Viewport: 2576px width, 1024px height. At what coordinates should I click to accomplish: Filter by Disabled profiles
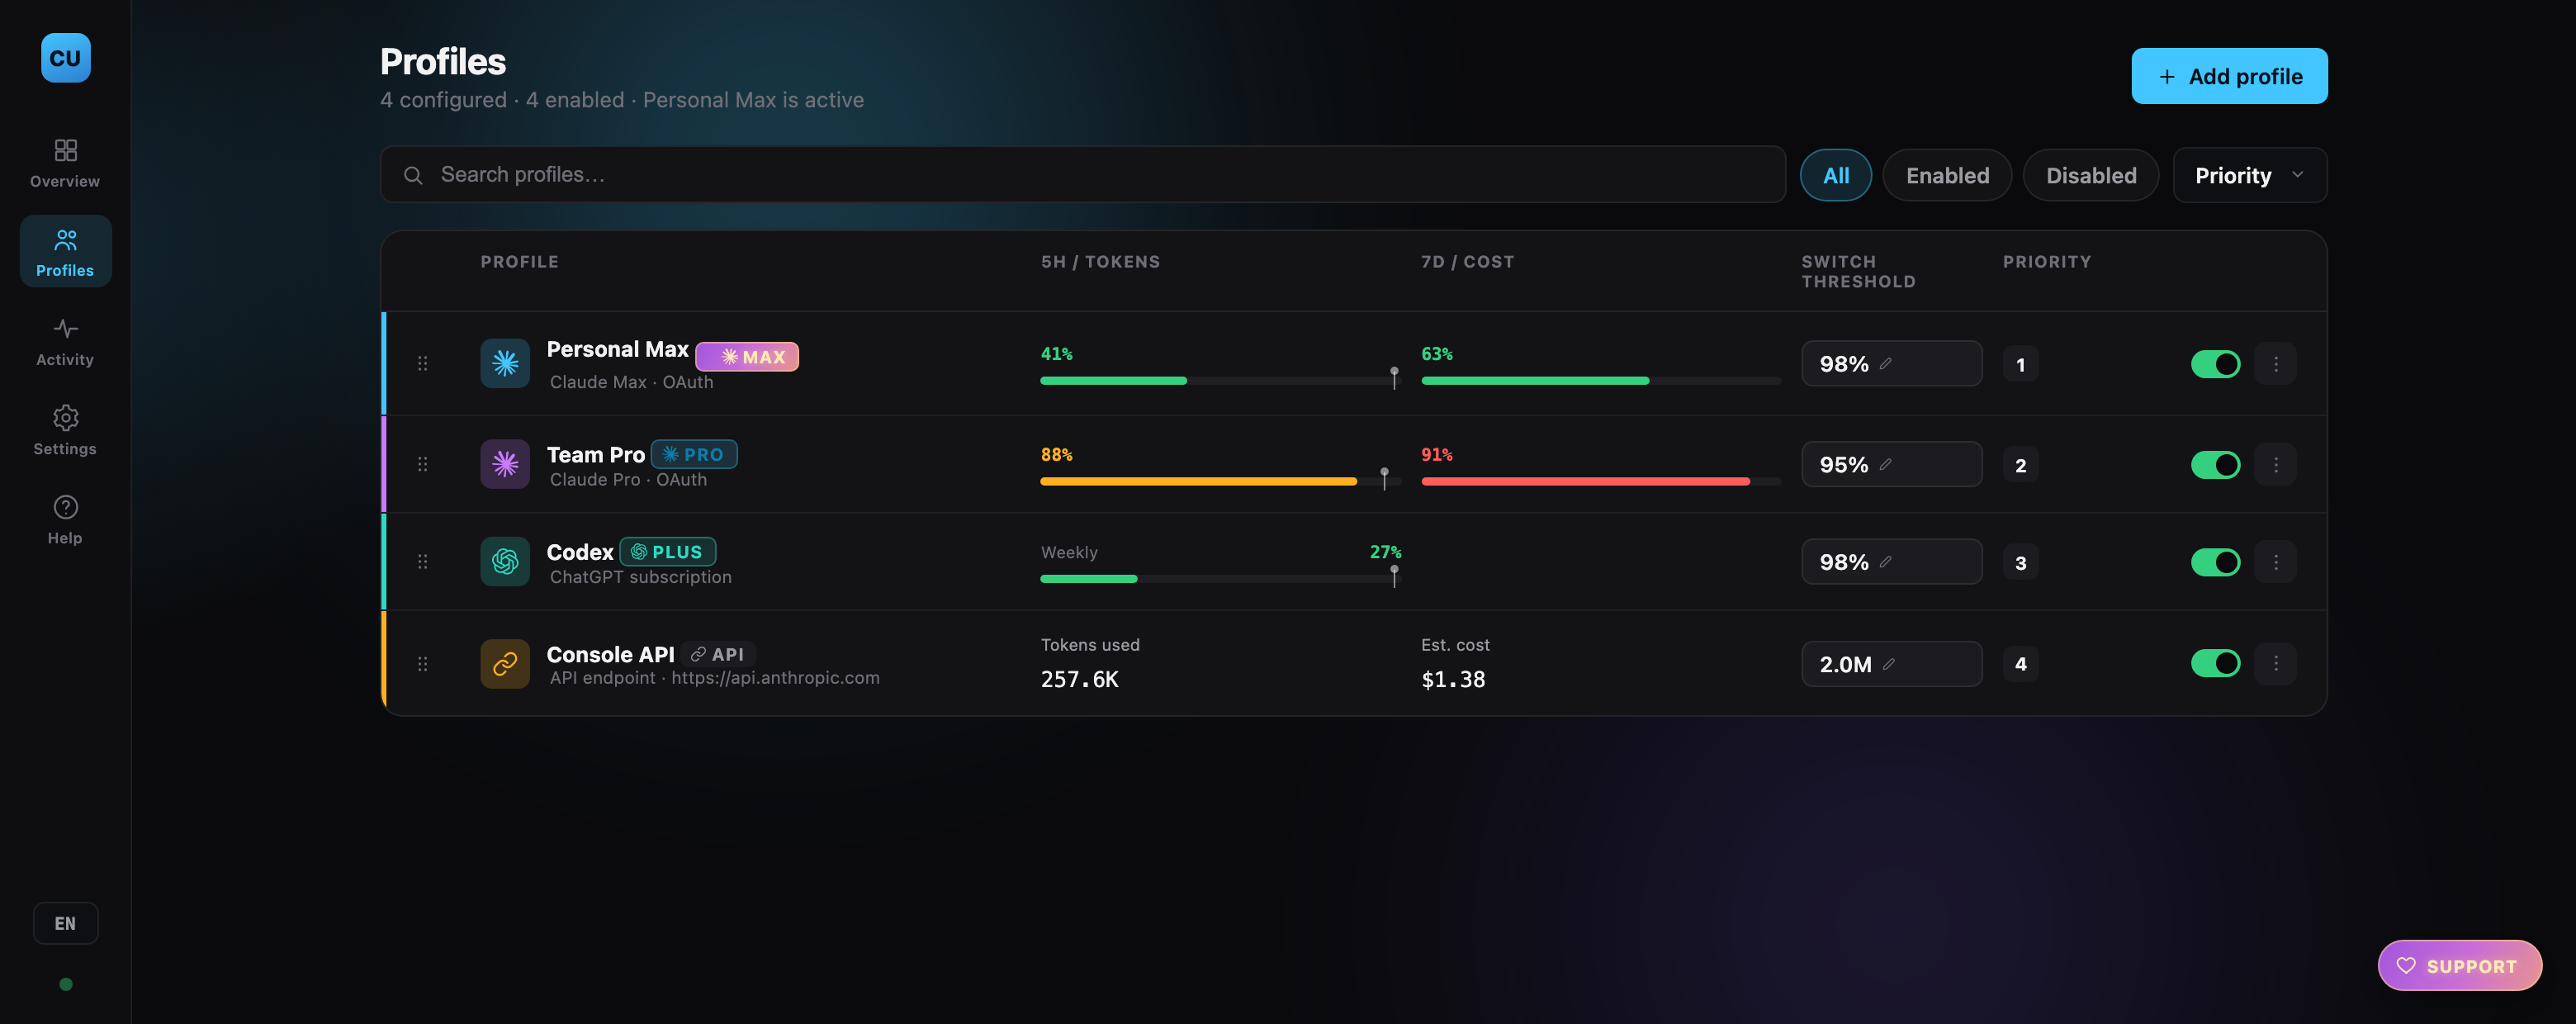2091,175
